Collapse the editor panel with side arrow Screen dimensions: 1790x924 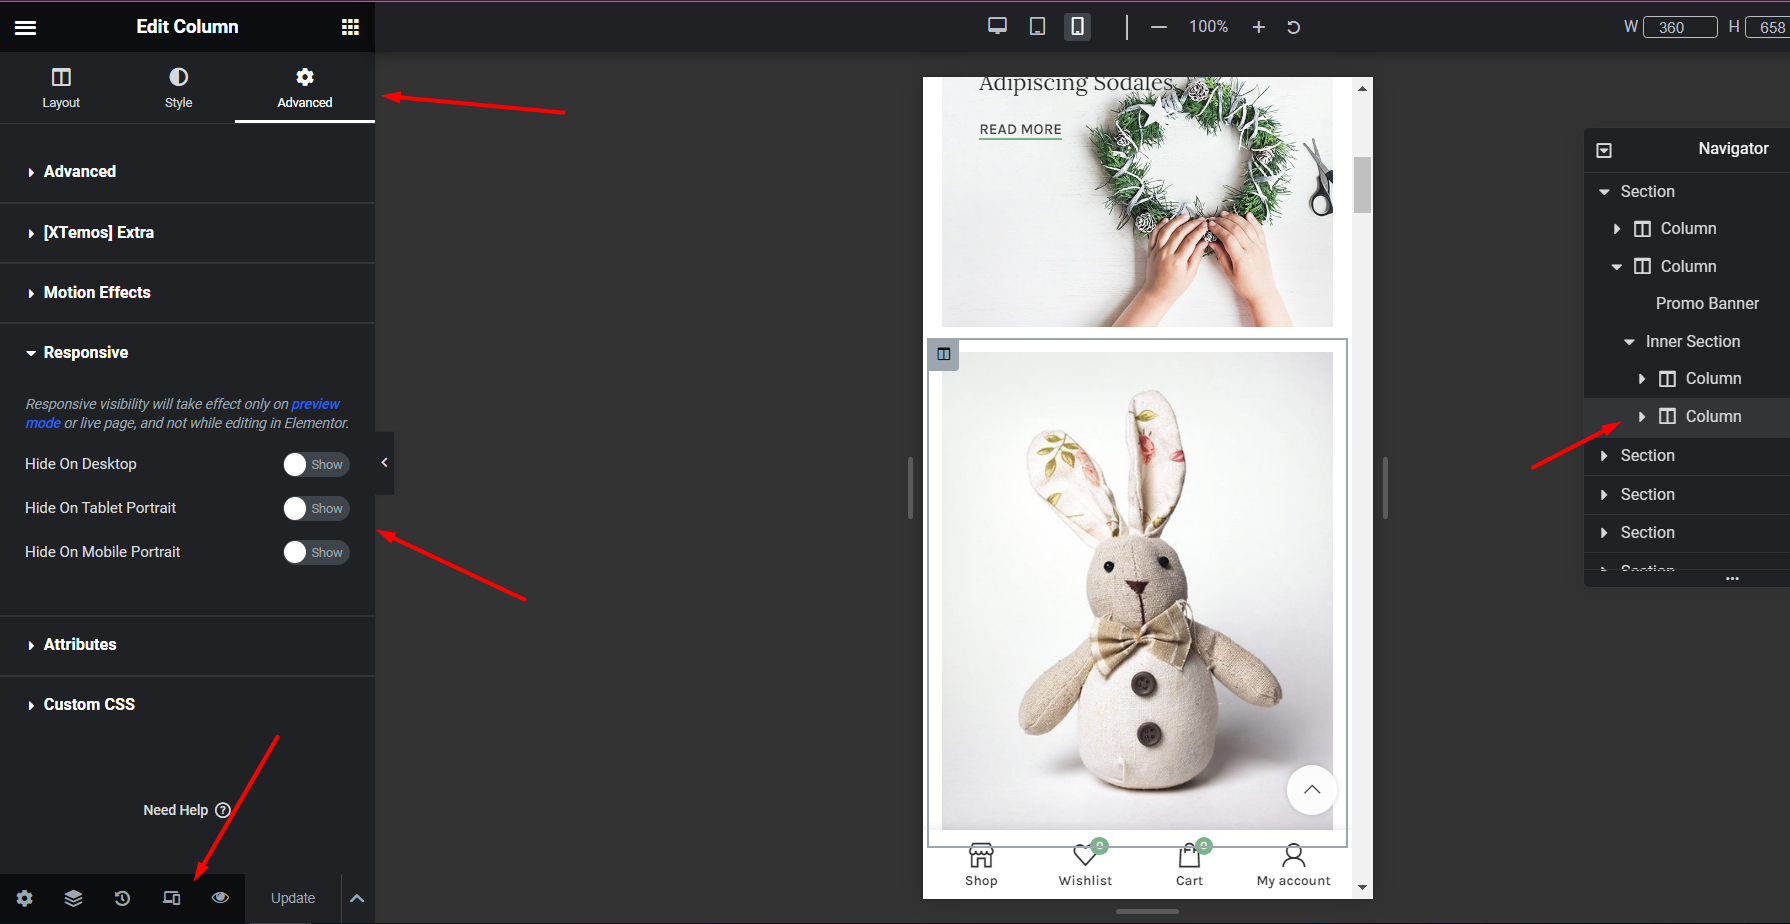pos(384,463)
